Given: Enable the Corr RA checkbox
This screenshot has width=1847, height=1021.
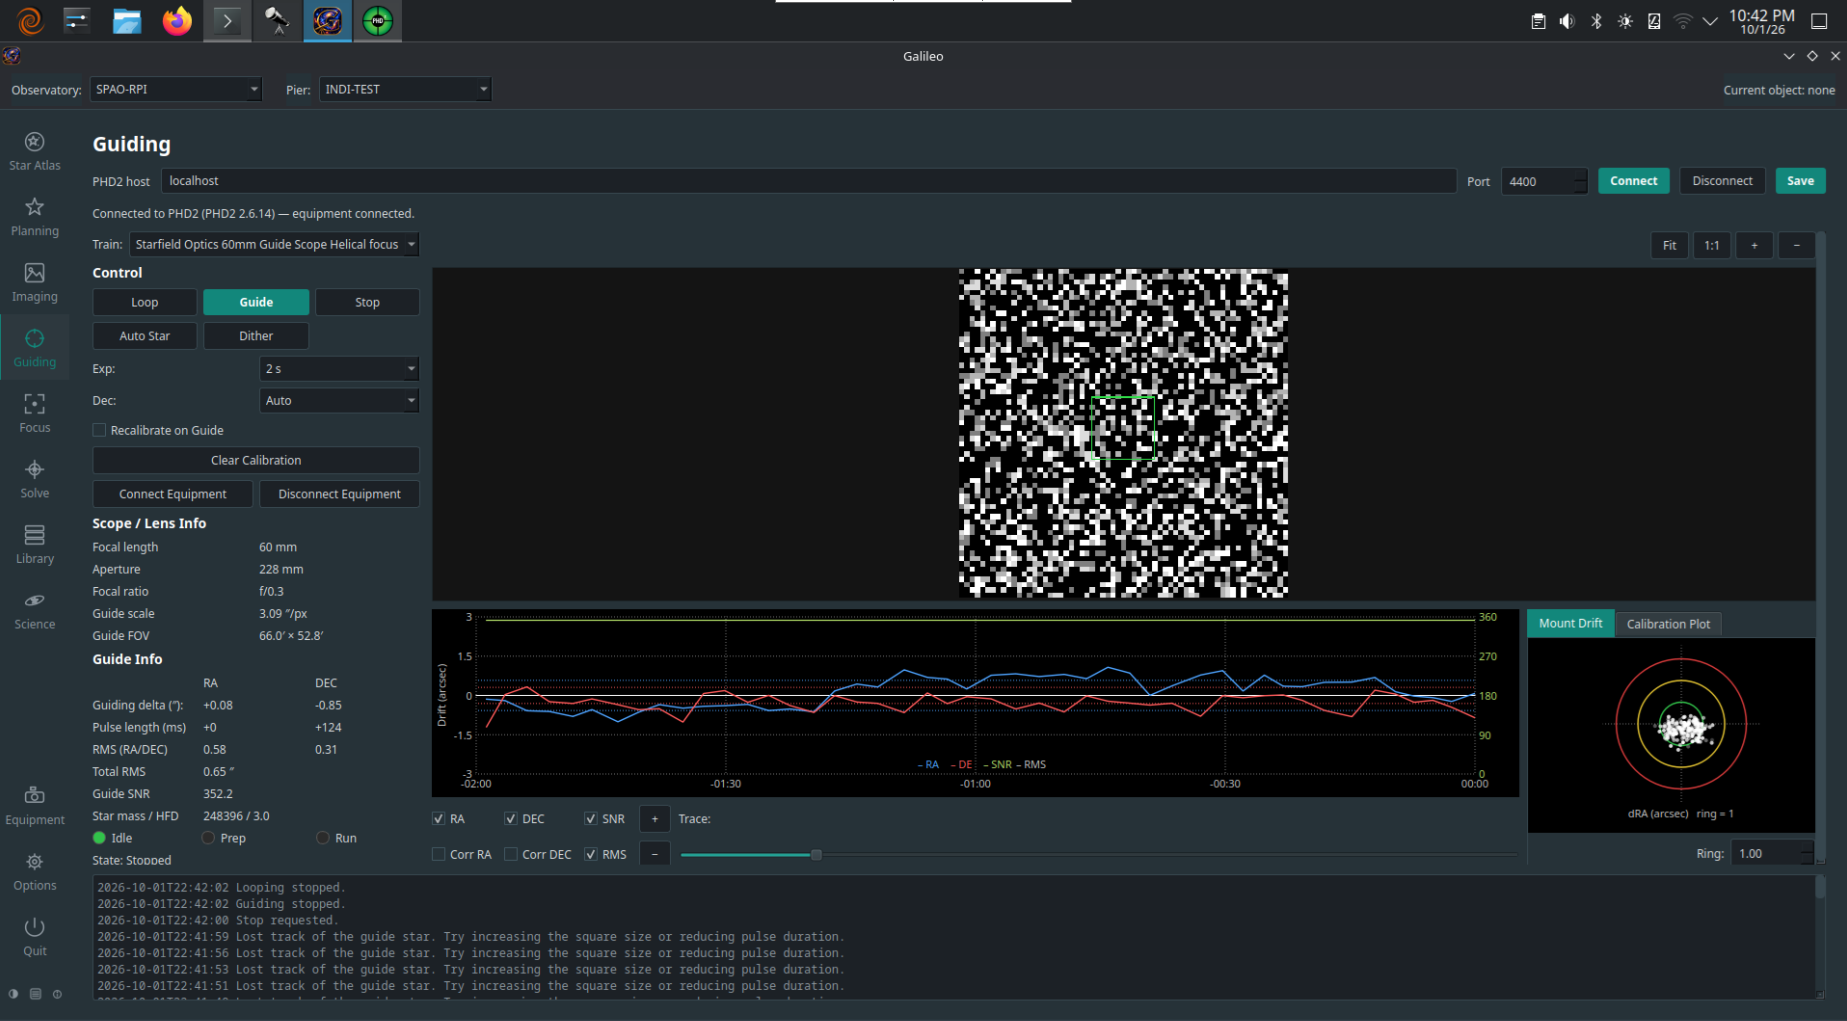Looking at the screenshot, I should click(439, 854).
